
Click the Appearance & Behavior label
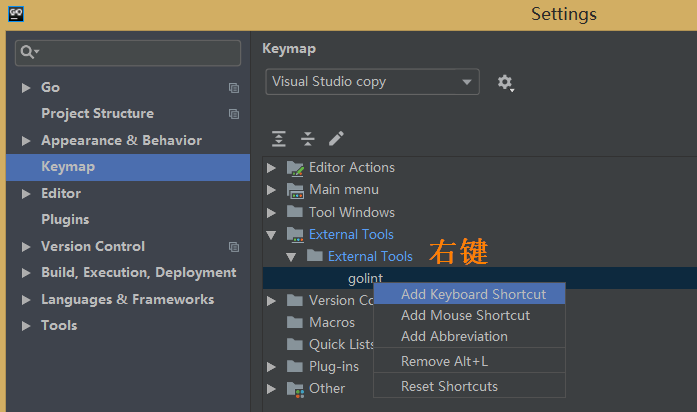(x=121, y=141)
